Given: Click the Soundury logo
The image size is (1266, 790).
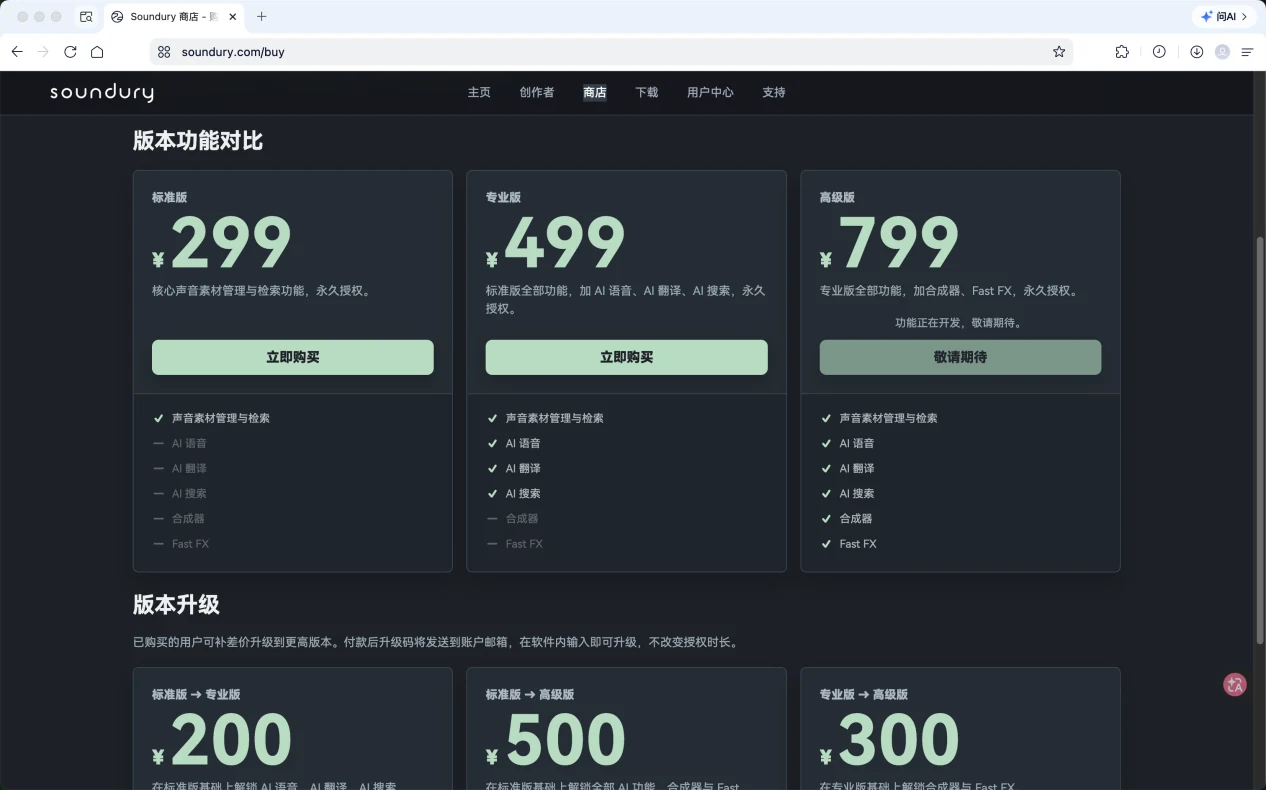Looking at the screenshot, I should click(102, 92).
